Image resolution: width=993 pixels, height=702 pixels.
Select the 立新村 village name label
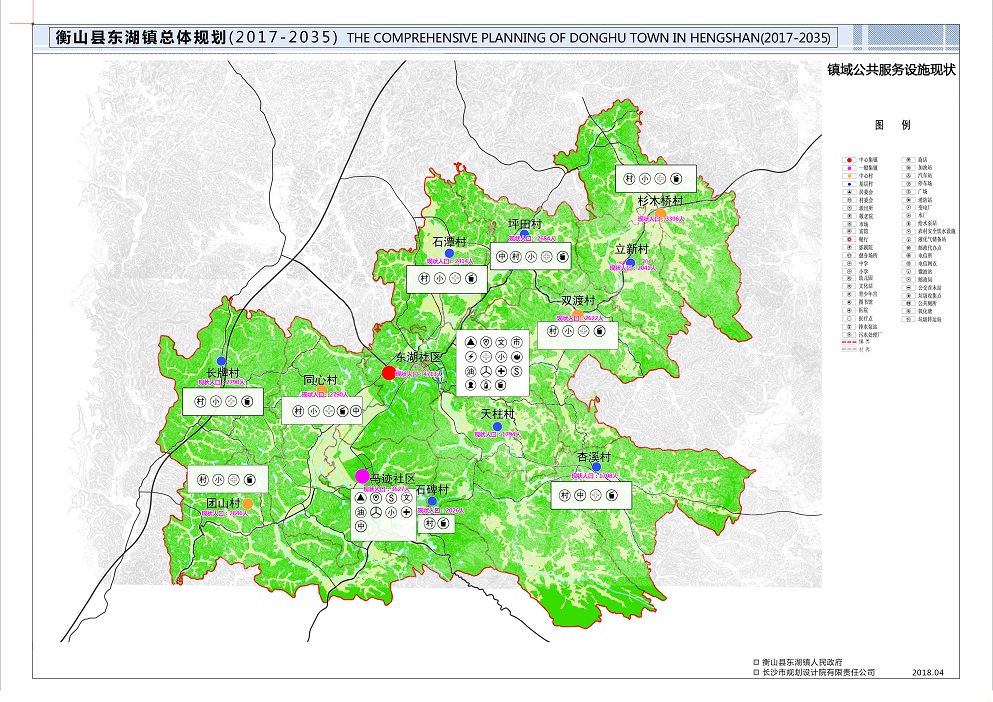632,249
